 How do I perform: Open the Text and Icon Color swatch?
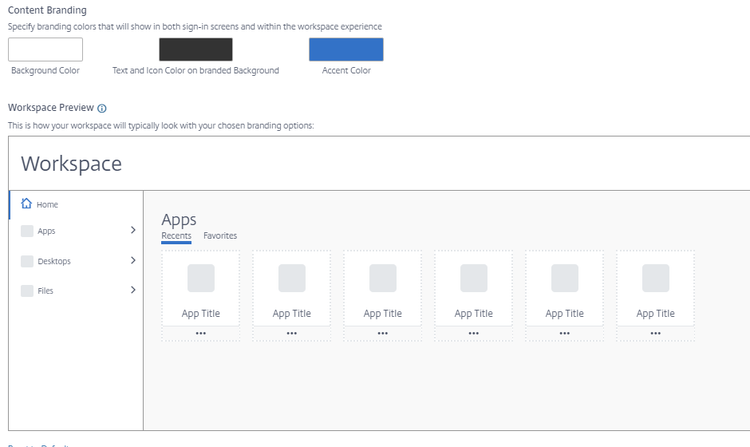pos(196,49)
